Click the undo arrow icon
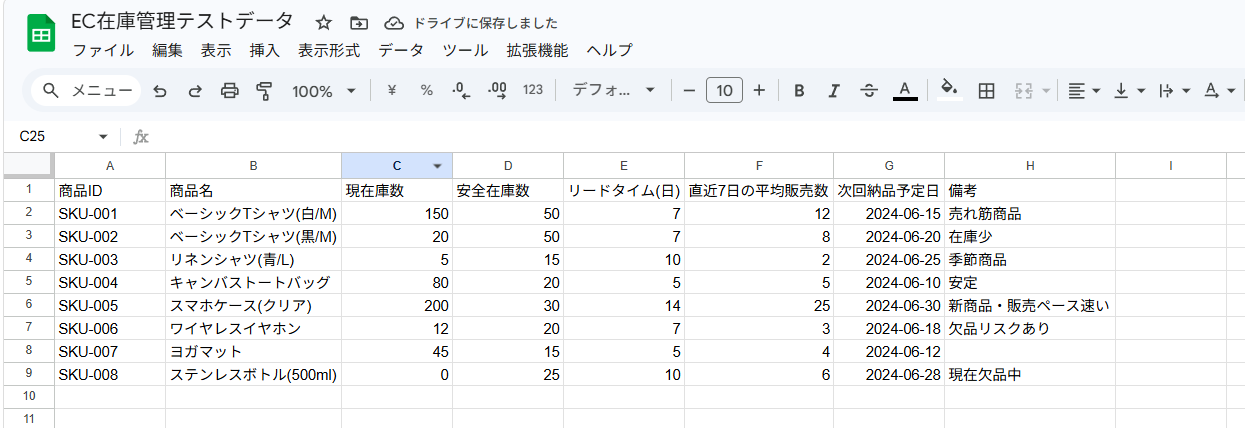 coord(160,91)
